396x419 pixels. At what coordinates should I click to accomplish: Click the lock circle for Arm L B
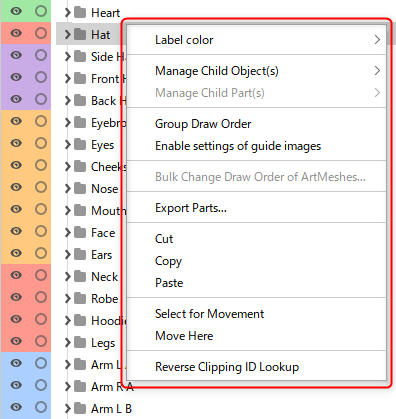(x=41, y=407)
